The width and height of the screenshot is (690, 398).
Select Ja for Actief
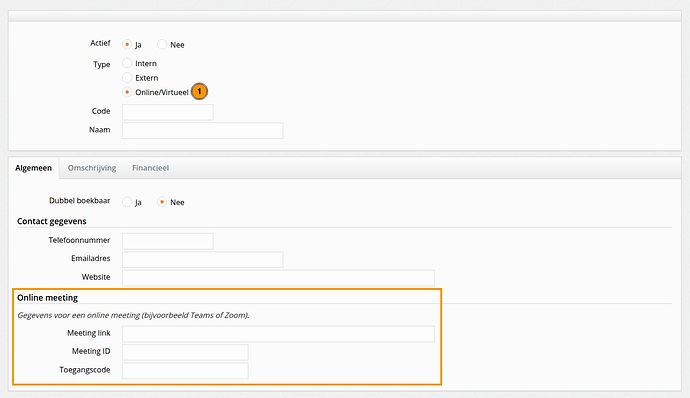pos(127,44)
